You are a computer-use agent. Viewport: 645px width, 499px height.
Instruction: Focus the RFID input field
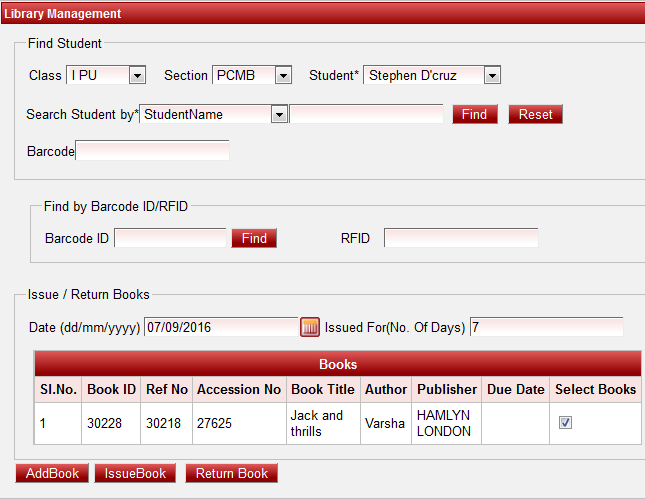461,238
